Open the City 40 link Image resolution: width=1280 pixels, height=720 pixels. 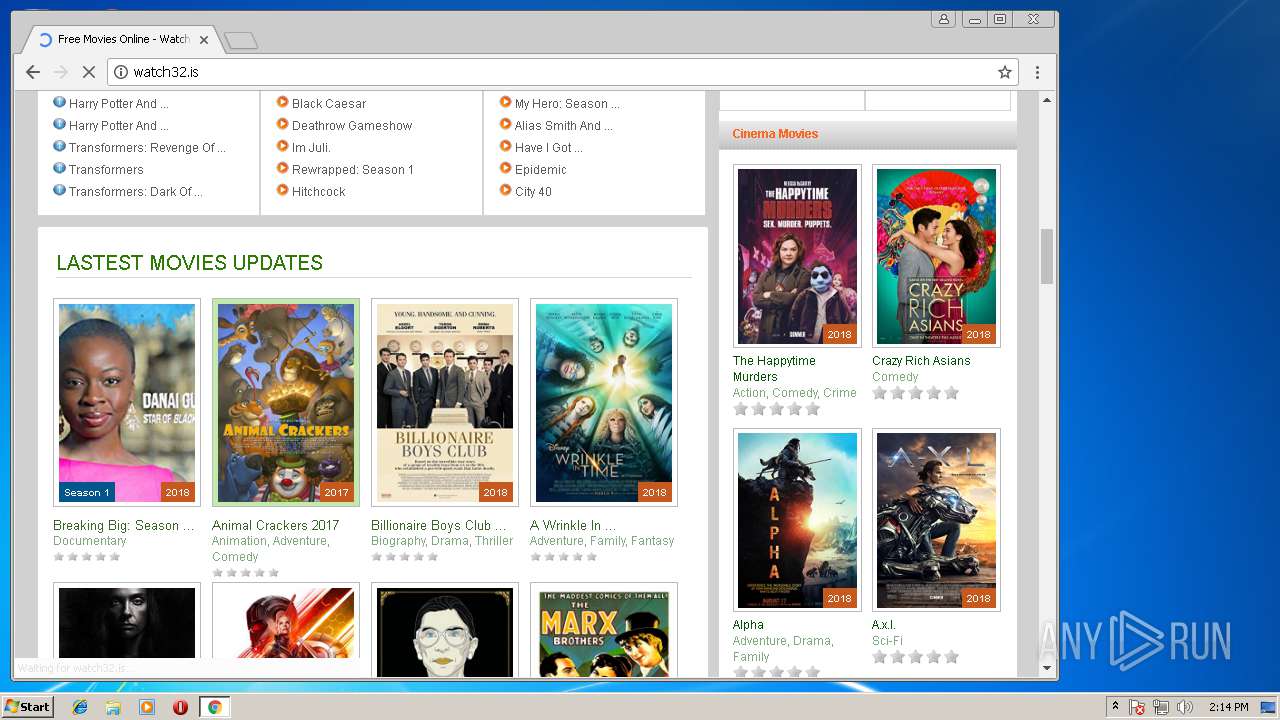click(533, 191)
